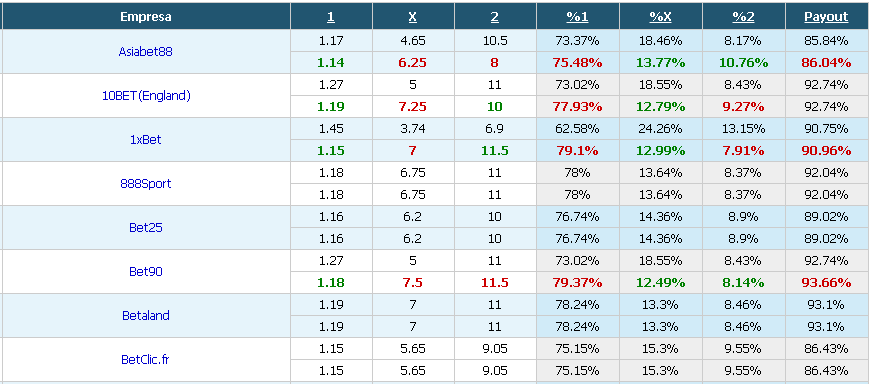Select the Bet90 current payout 93.66%
Image resolution: width=873 pixels, height=384 pixels.
tap(826, 283)
